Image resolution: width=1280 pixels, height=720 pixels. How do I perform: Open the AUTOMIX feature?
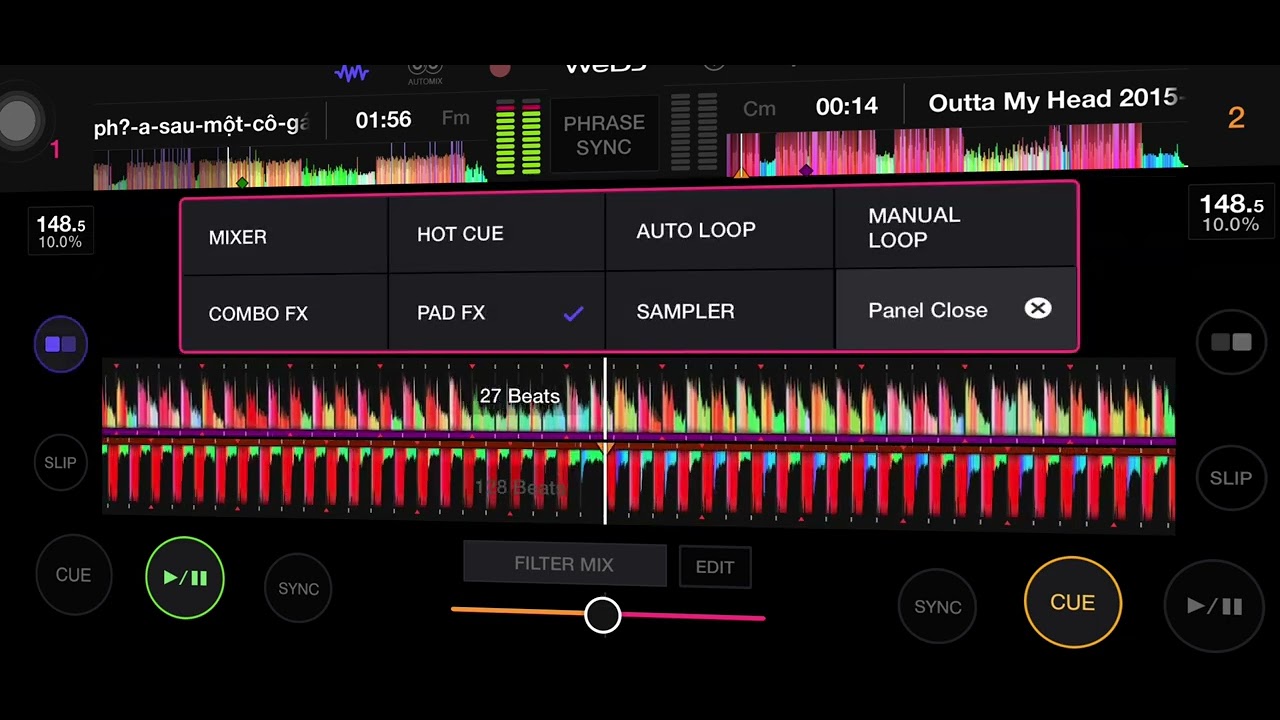(425, 75)
